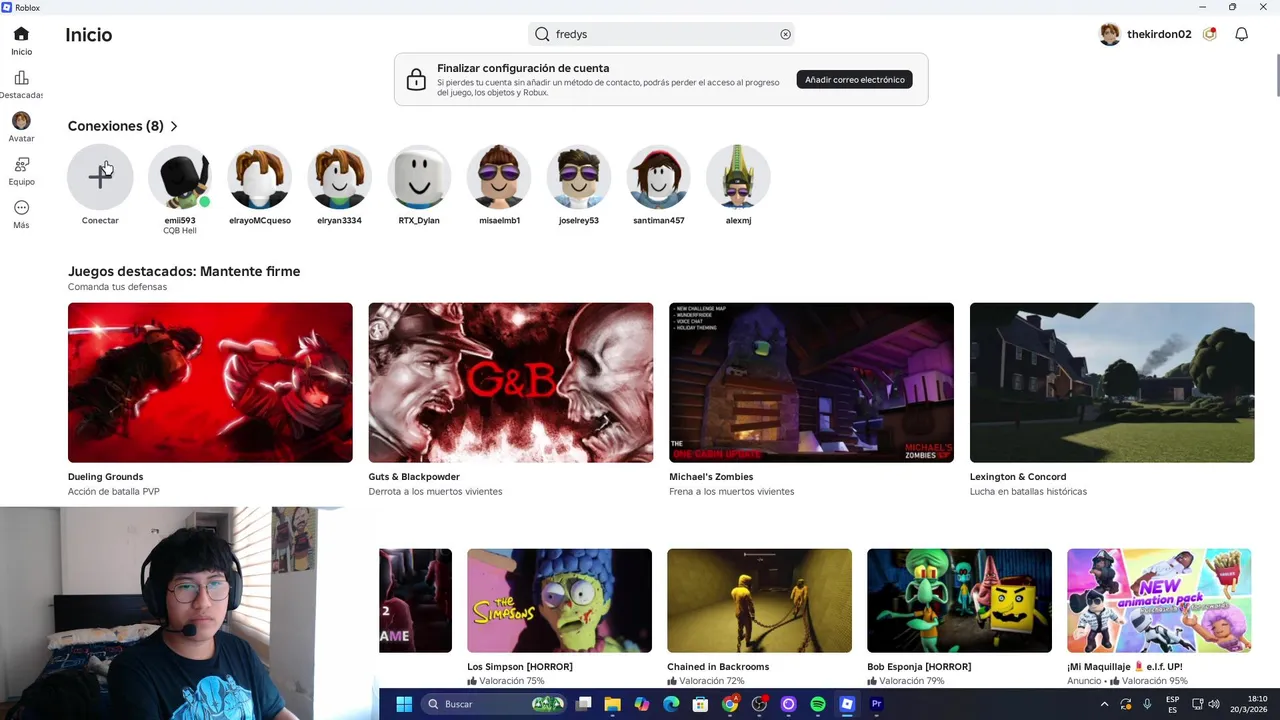This screenshot has height=720, width=1280.
Task: Clear the search text with X icon
Action: (785, 34)
